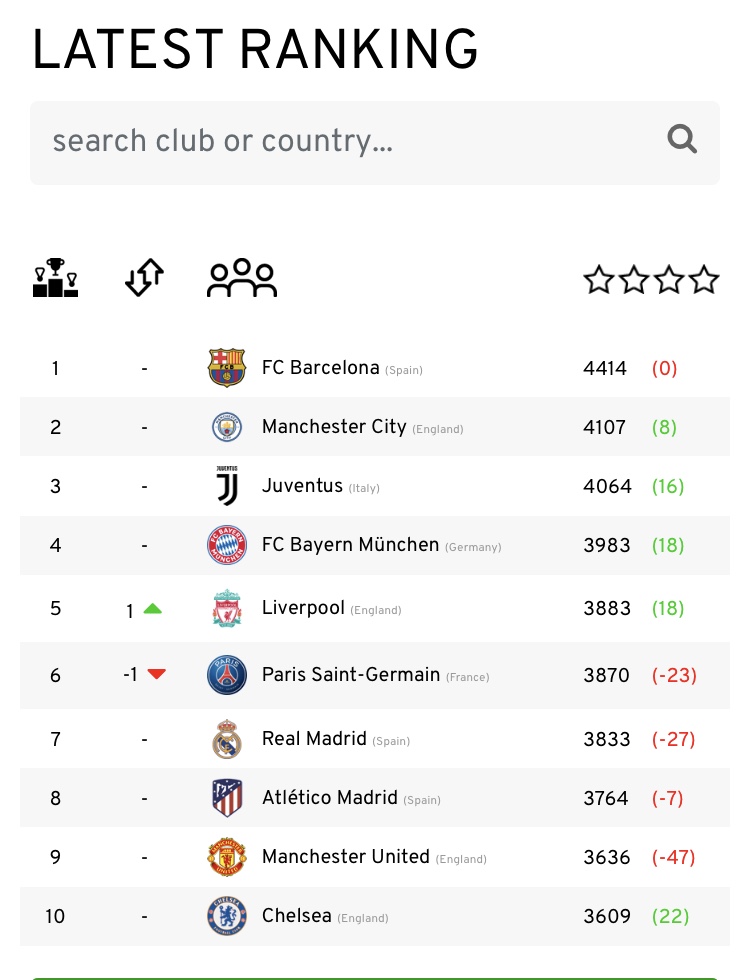The width and height of the screenshot is (750, 980).
Task: Open the Liverpool club link
Action: [x=303, y=608]
